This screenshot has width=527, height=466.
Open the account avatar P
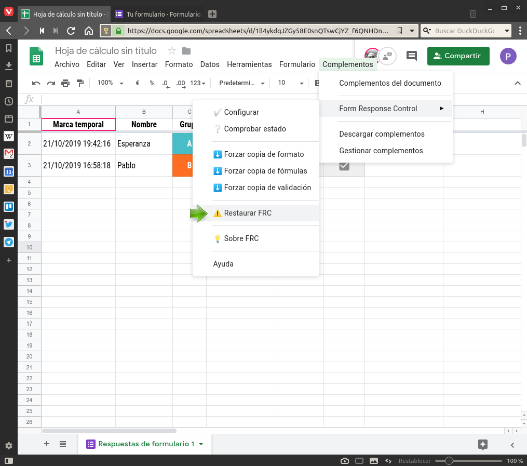click(508, 56)
